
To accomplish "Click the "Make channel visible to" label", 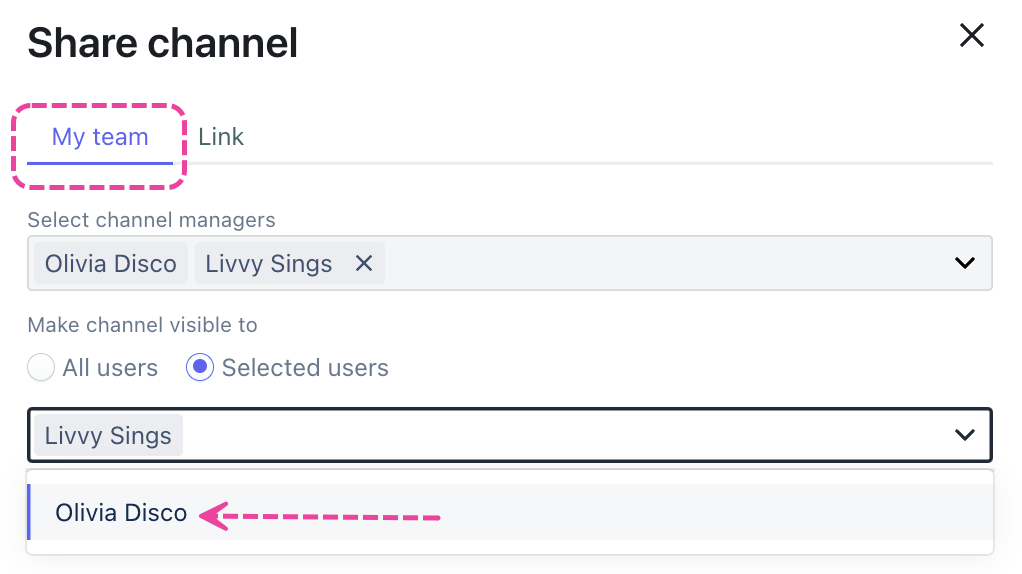I will click(142, 325).
